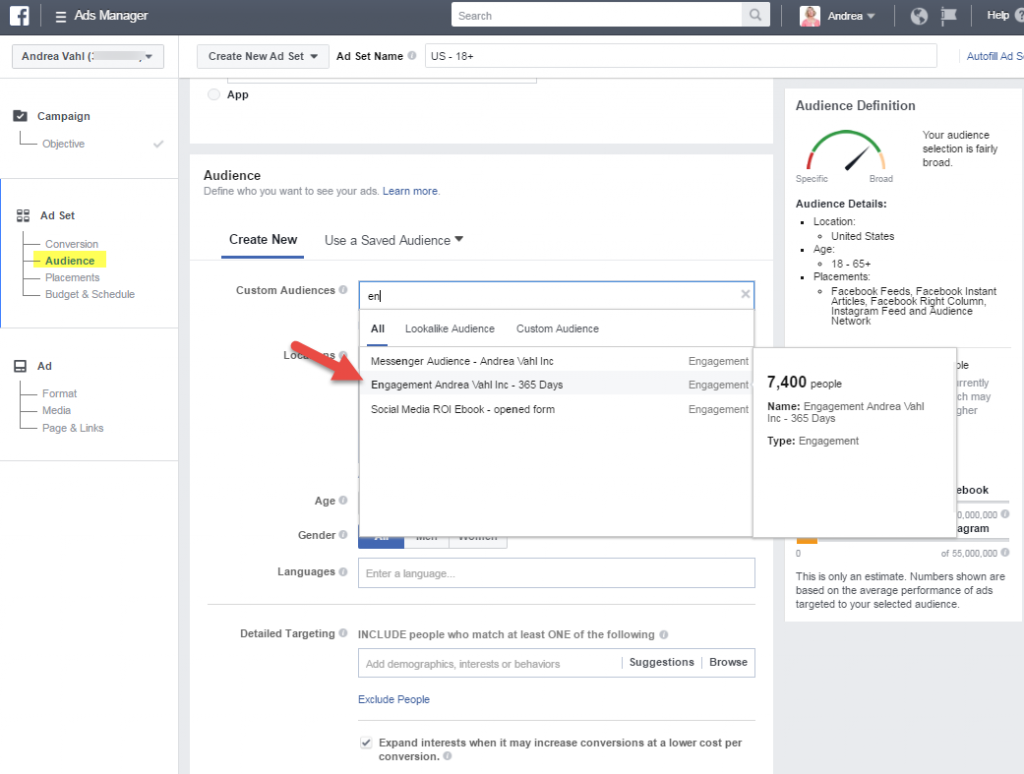Select Custom Audience filter tab
This screenshot has width=1024, height=774.
[557, 329]
